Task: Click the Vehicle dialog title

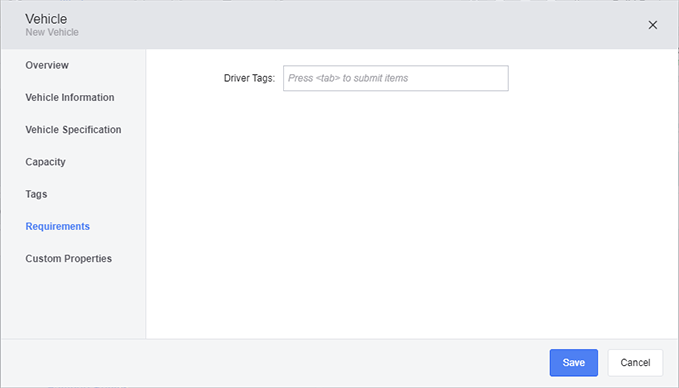Action: pyautogui.click(x=46, y=19)
